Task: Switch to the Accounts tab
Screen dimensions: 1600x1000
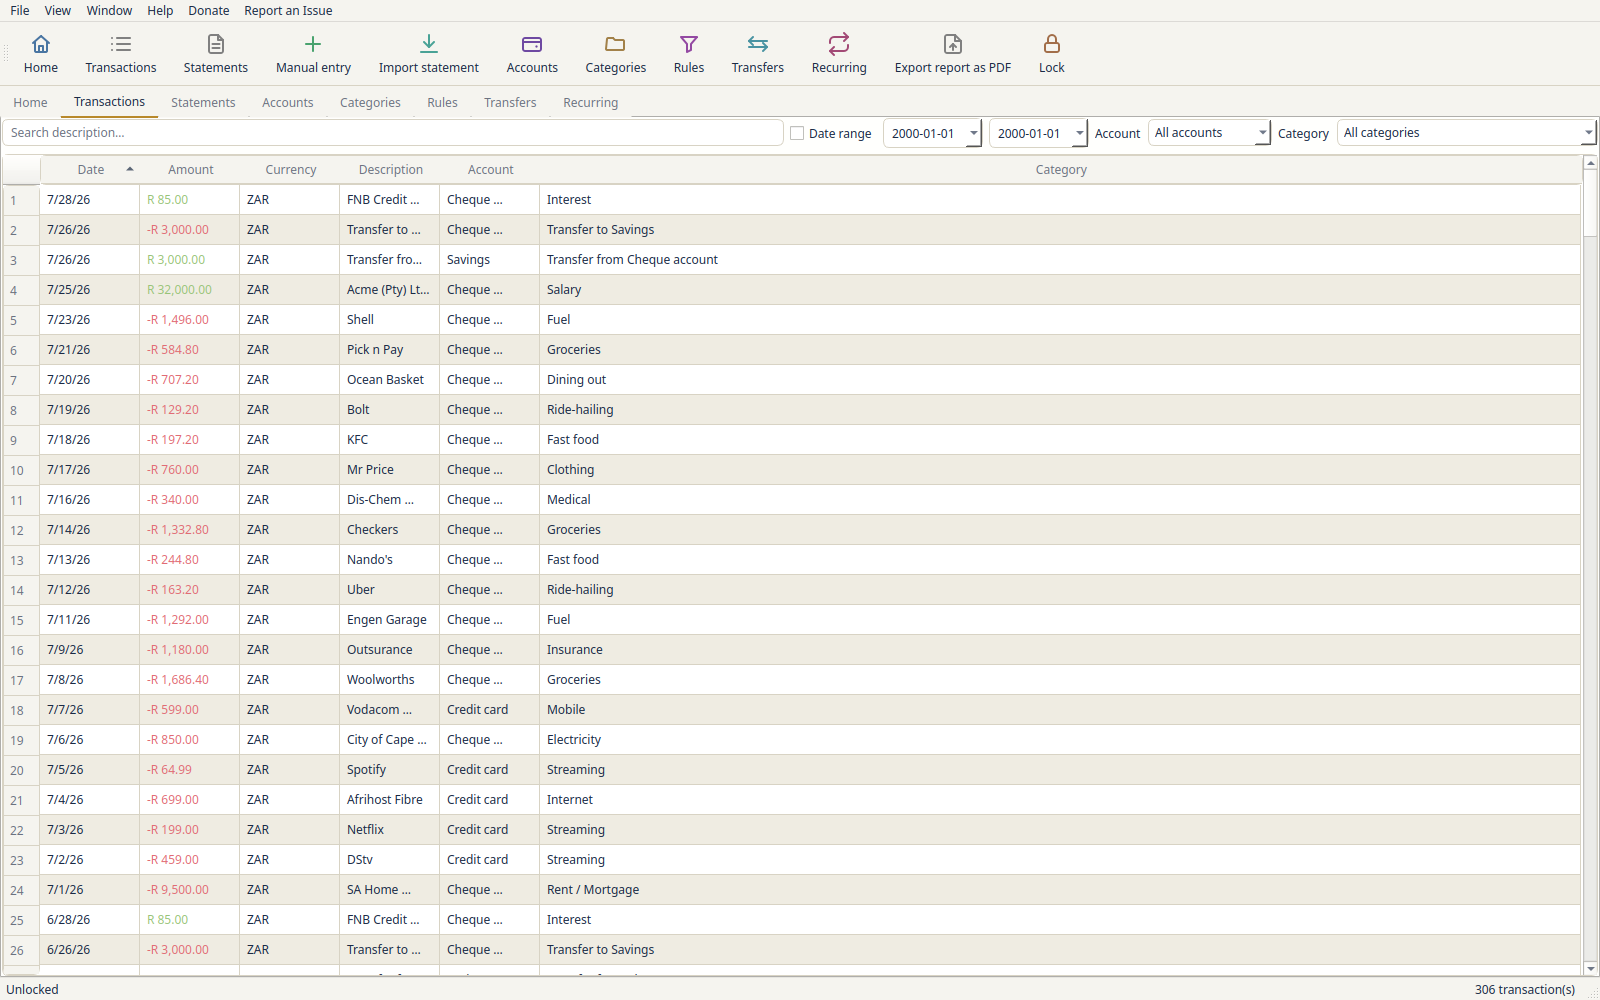Action: pyautogui.click(x=288, y=102)
